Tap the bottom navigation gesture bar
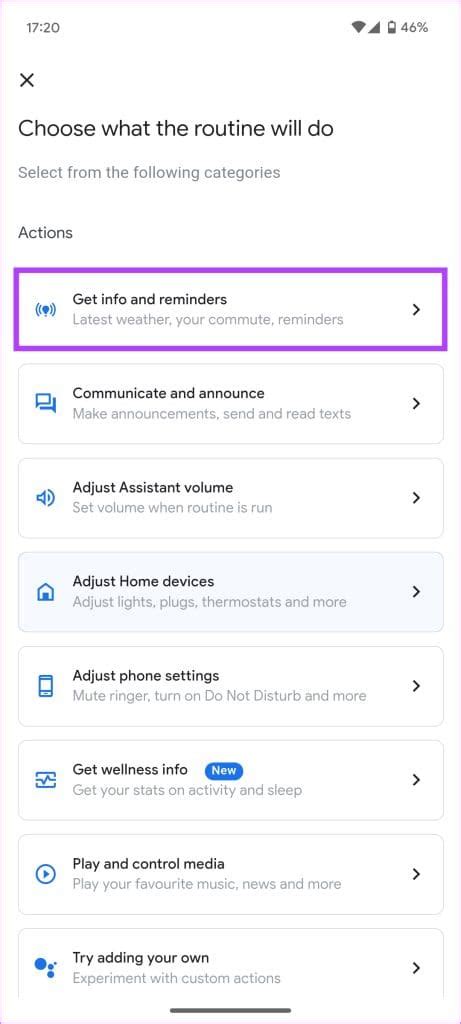The image size is (461, 1024). coord(230,1010)
